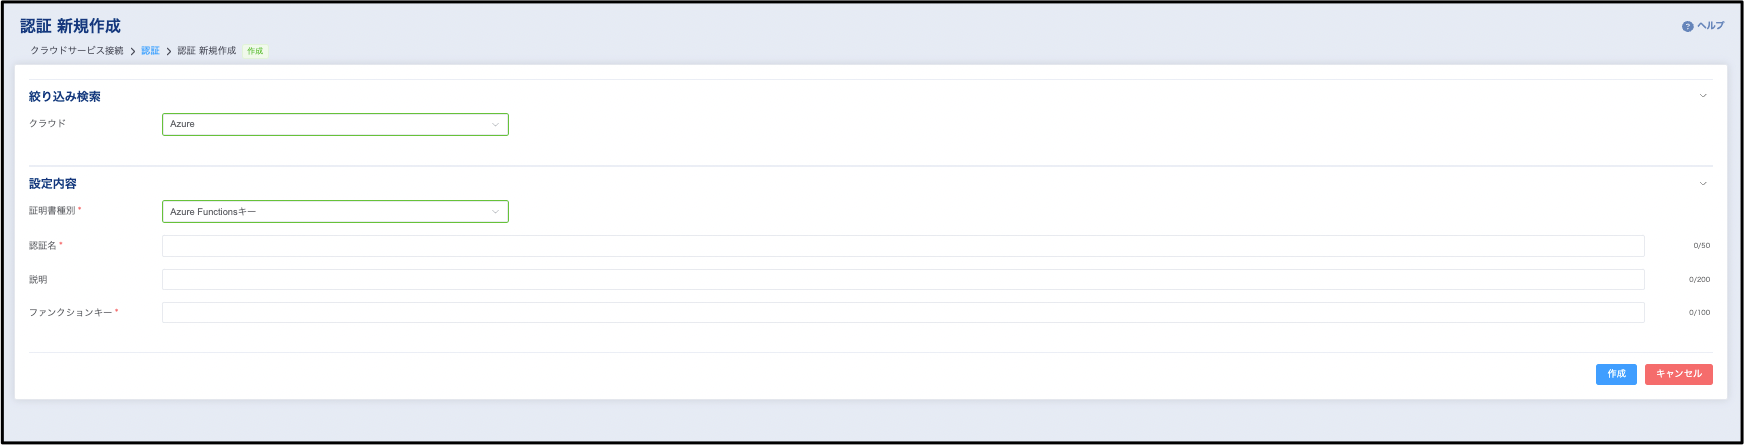Focus the 説明 text field

(902, 280)
